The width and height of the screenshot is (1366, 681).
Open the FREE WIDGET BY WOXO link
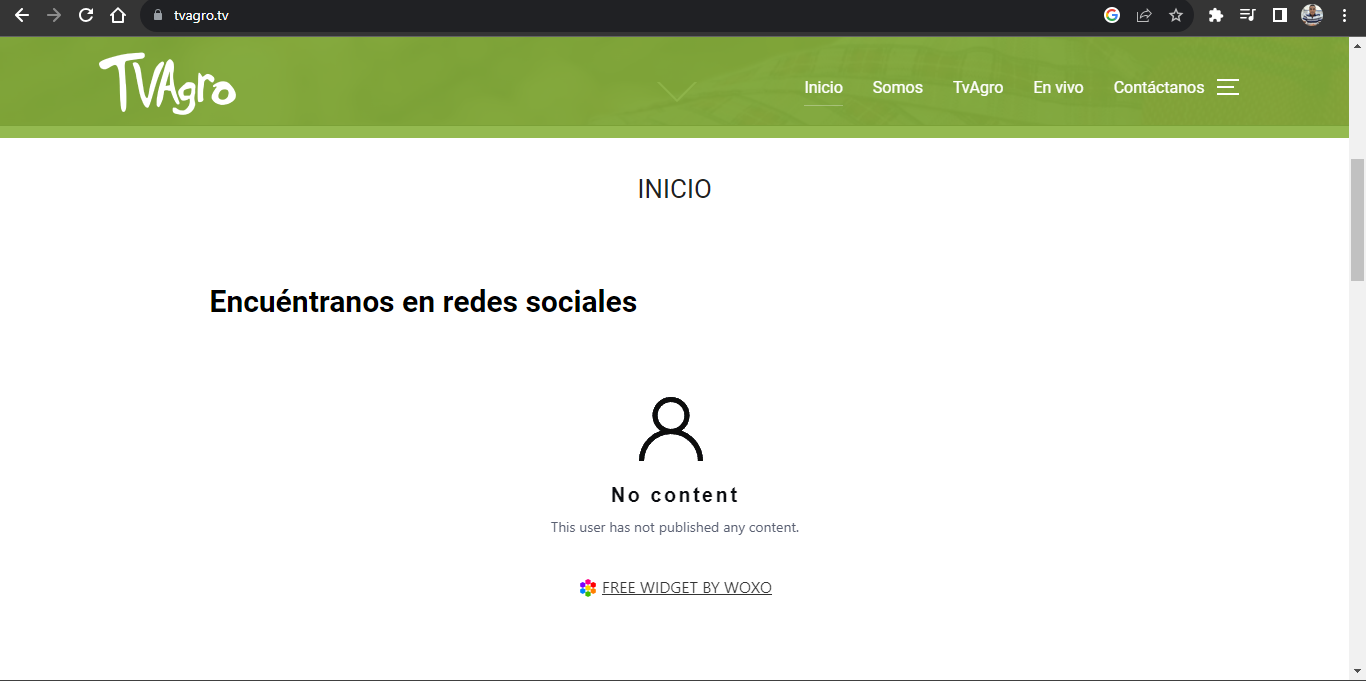click(687, 588)
